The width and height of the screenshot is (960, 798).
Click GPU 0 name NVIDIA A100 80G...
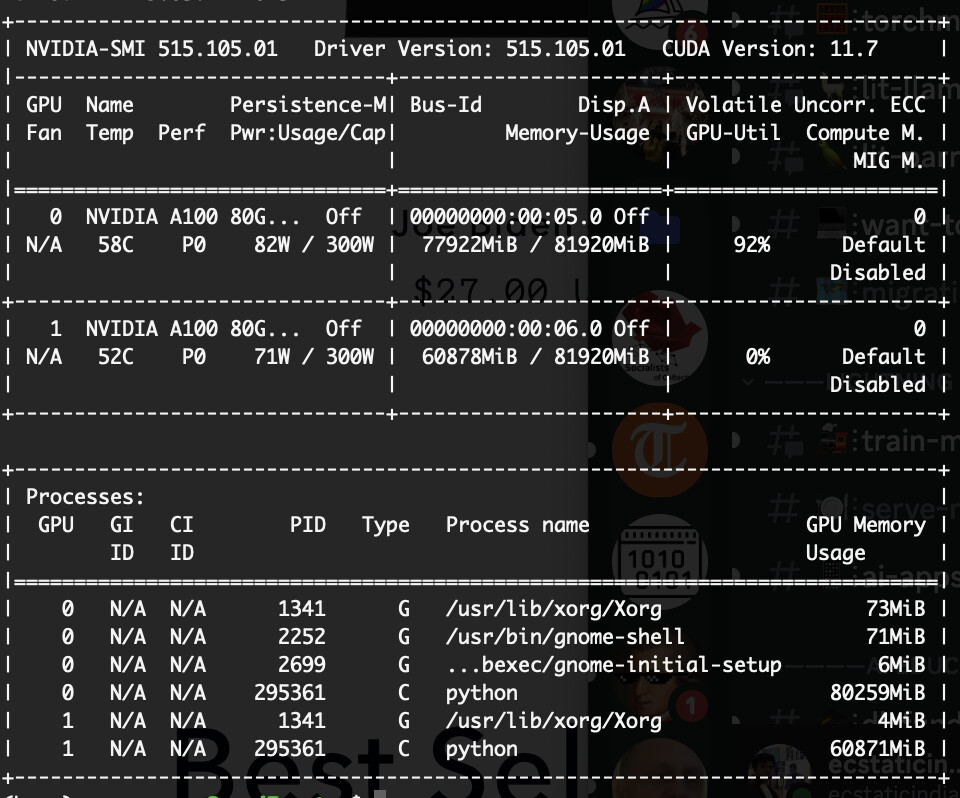coord(193,217)
